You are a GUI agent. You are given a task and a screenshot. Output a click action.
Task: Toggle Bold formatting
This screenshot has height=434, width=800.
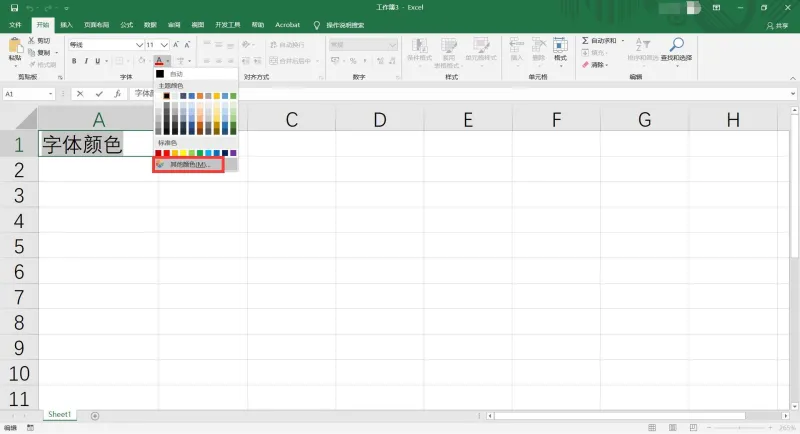click(74, 61)
